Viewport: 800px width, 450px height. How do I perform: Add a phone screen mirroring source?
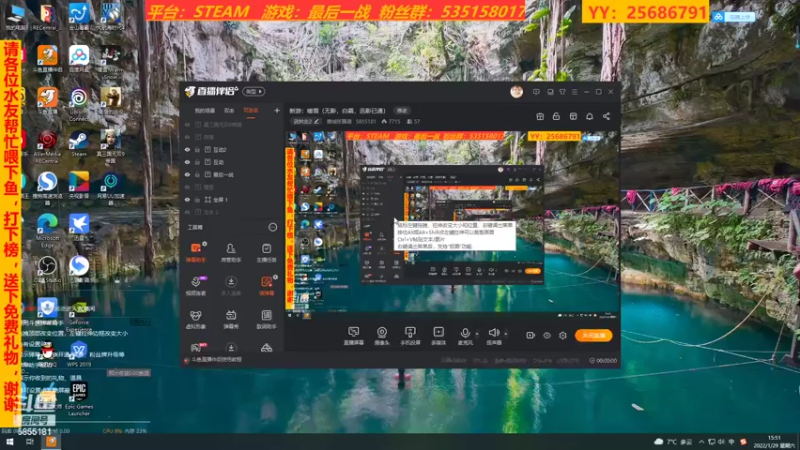410,336
